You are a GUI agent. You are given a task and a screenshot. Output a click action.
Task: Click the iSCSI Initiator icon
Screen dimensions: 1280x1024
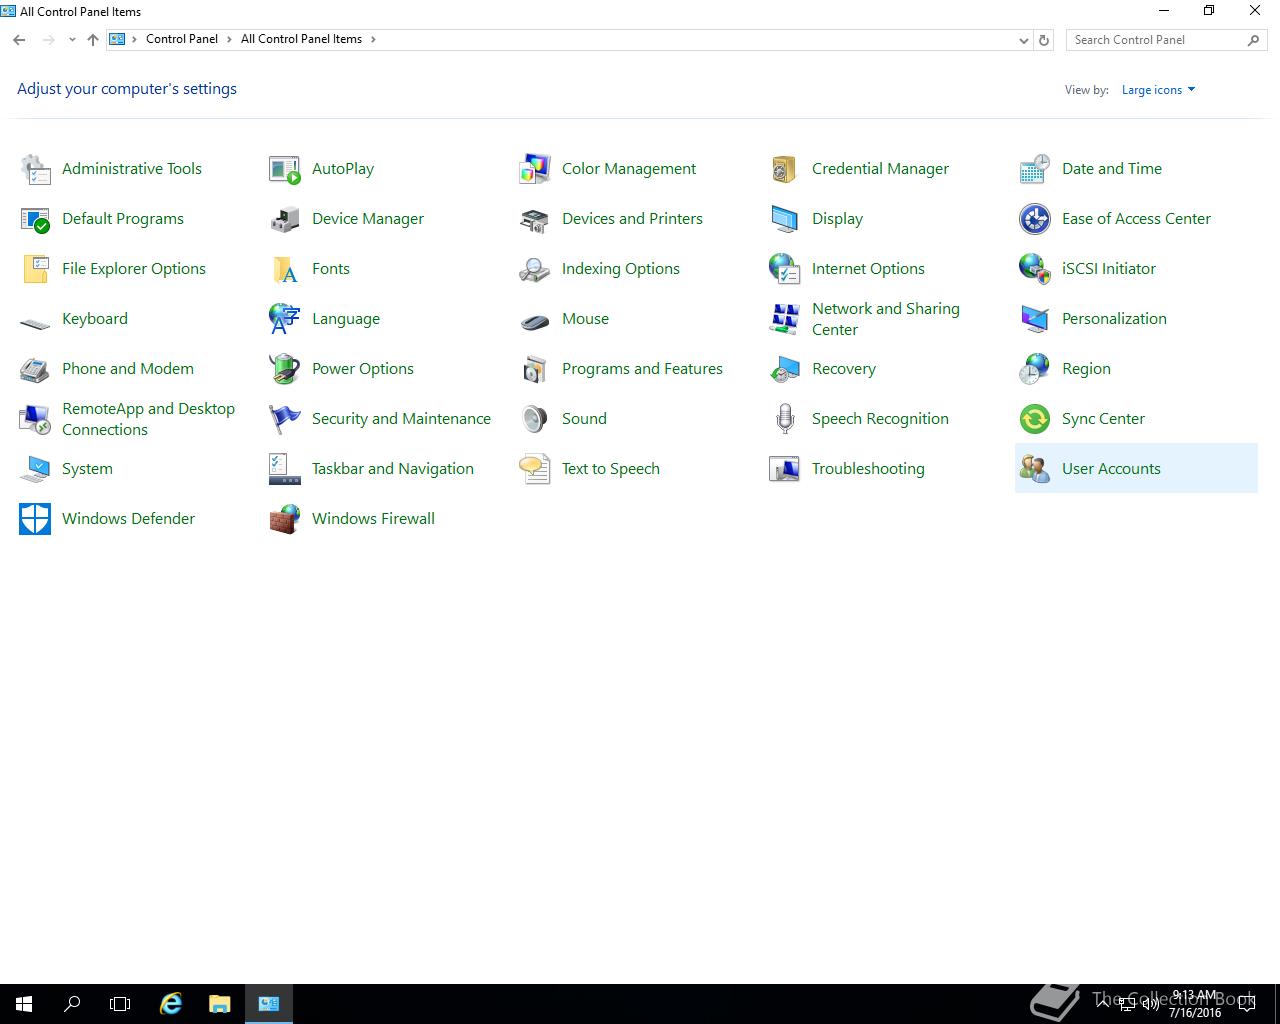(x=1035, y=269)
